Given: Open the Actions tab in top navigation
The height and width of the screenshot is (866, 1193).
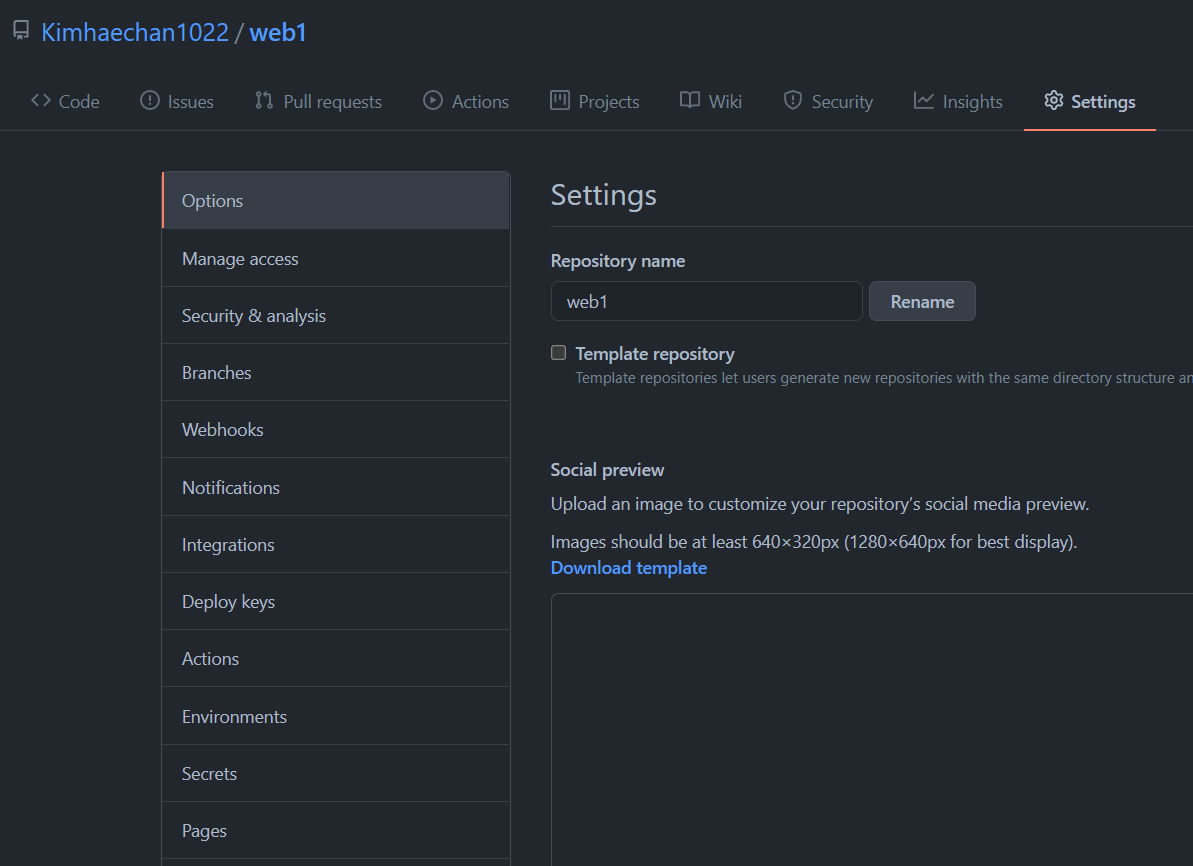Looking at the screenshot, I should (x=466, y=101).
